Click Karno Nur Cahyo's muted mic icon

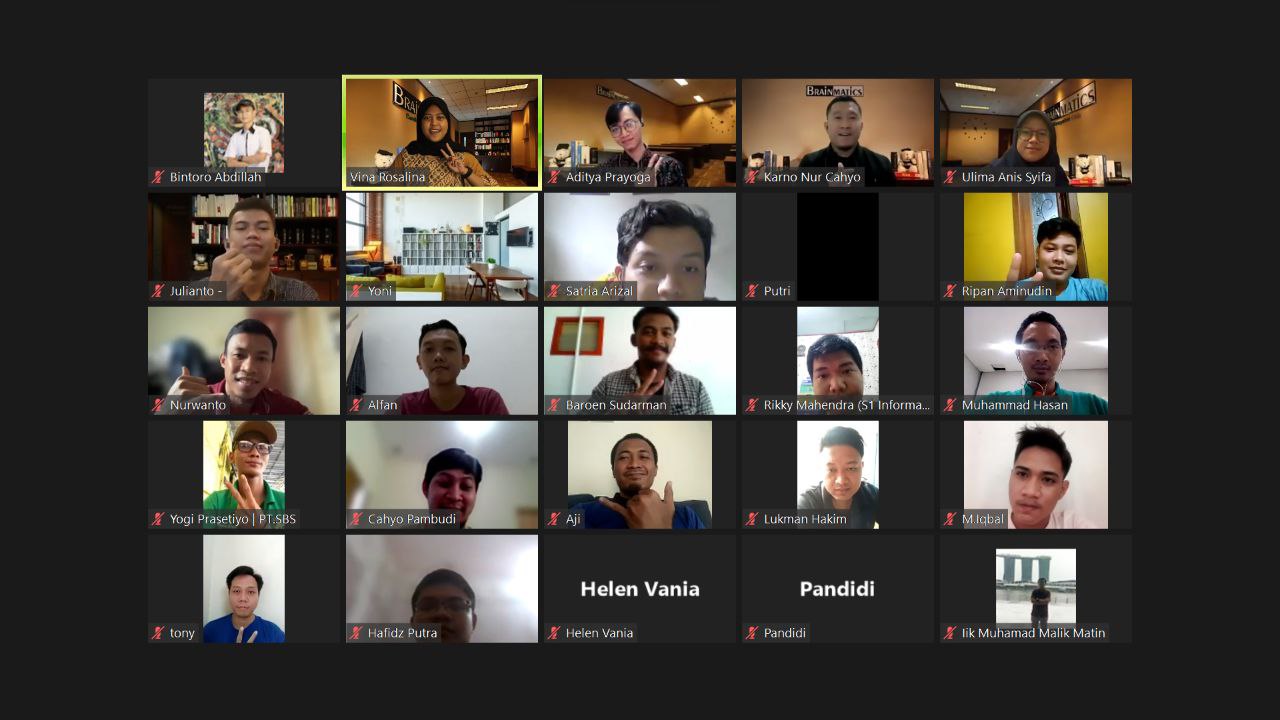pyautogui.click(x=752, y=177)
